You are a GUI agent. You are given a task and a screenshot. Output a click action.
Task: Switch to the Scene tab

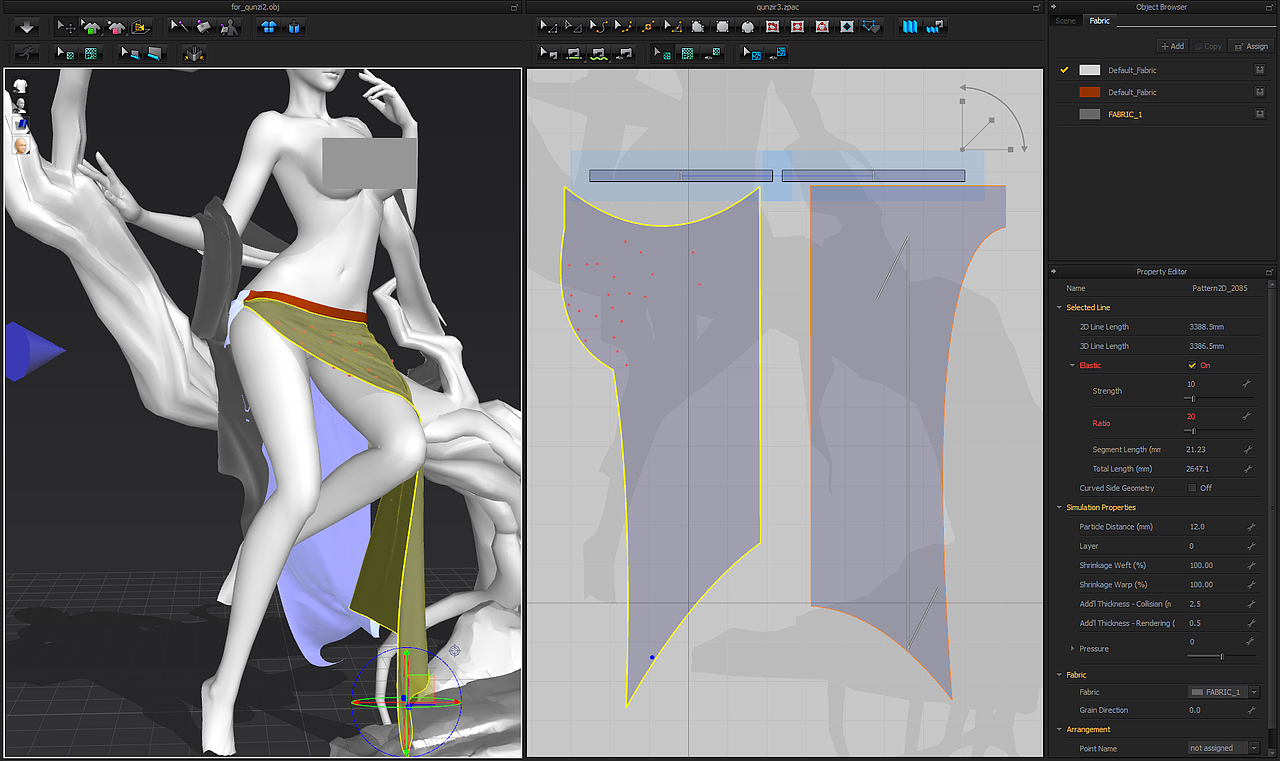click(x=1066, y=20)
